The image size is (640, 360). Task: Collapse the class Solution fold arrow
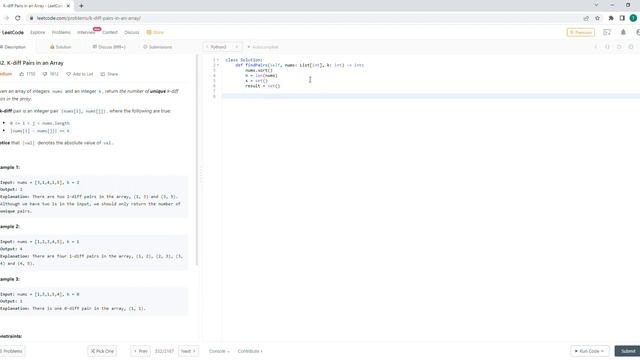point(218,60)
